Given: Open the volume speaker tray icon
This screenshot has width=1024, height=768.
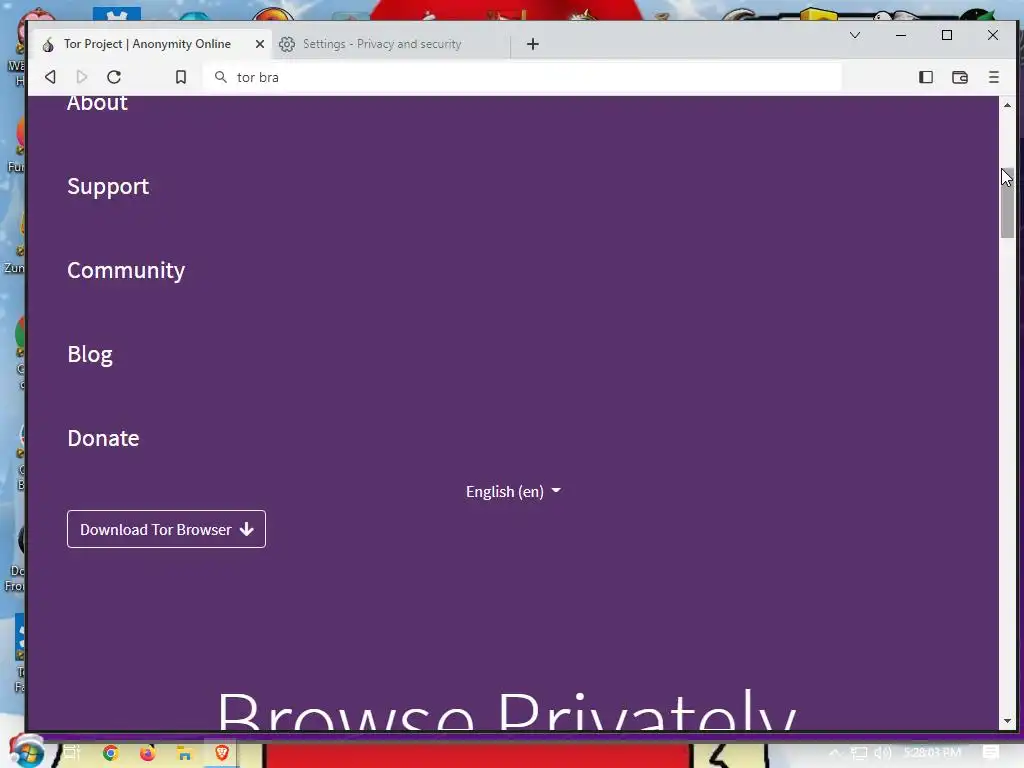Looking at the screenshot, I should click(882, 753).
